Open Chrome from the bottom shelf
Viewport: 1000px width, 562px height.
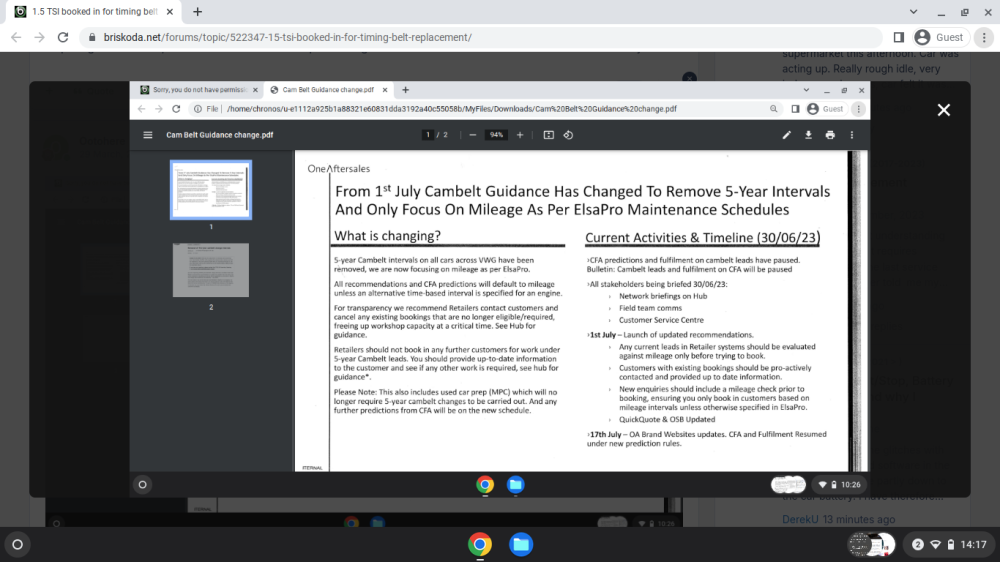click(480, 544)
